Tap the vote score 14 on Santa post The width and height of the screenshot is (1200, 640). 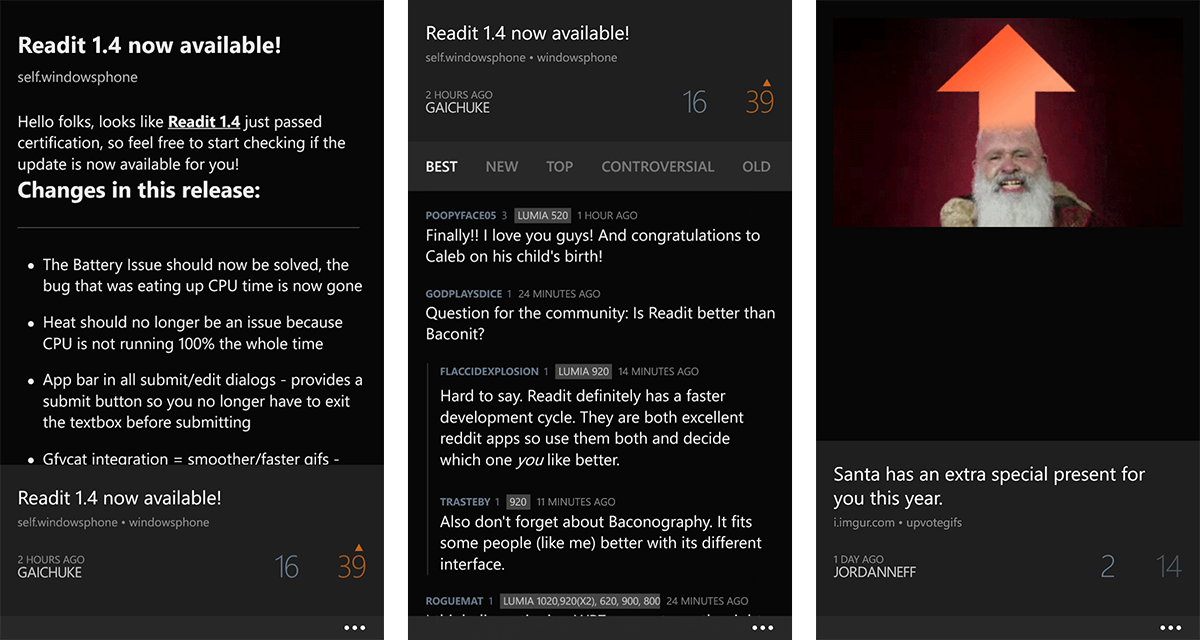(1170, 567)
